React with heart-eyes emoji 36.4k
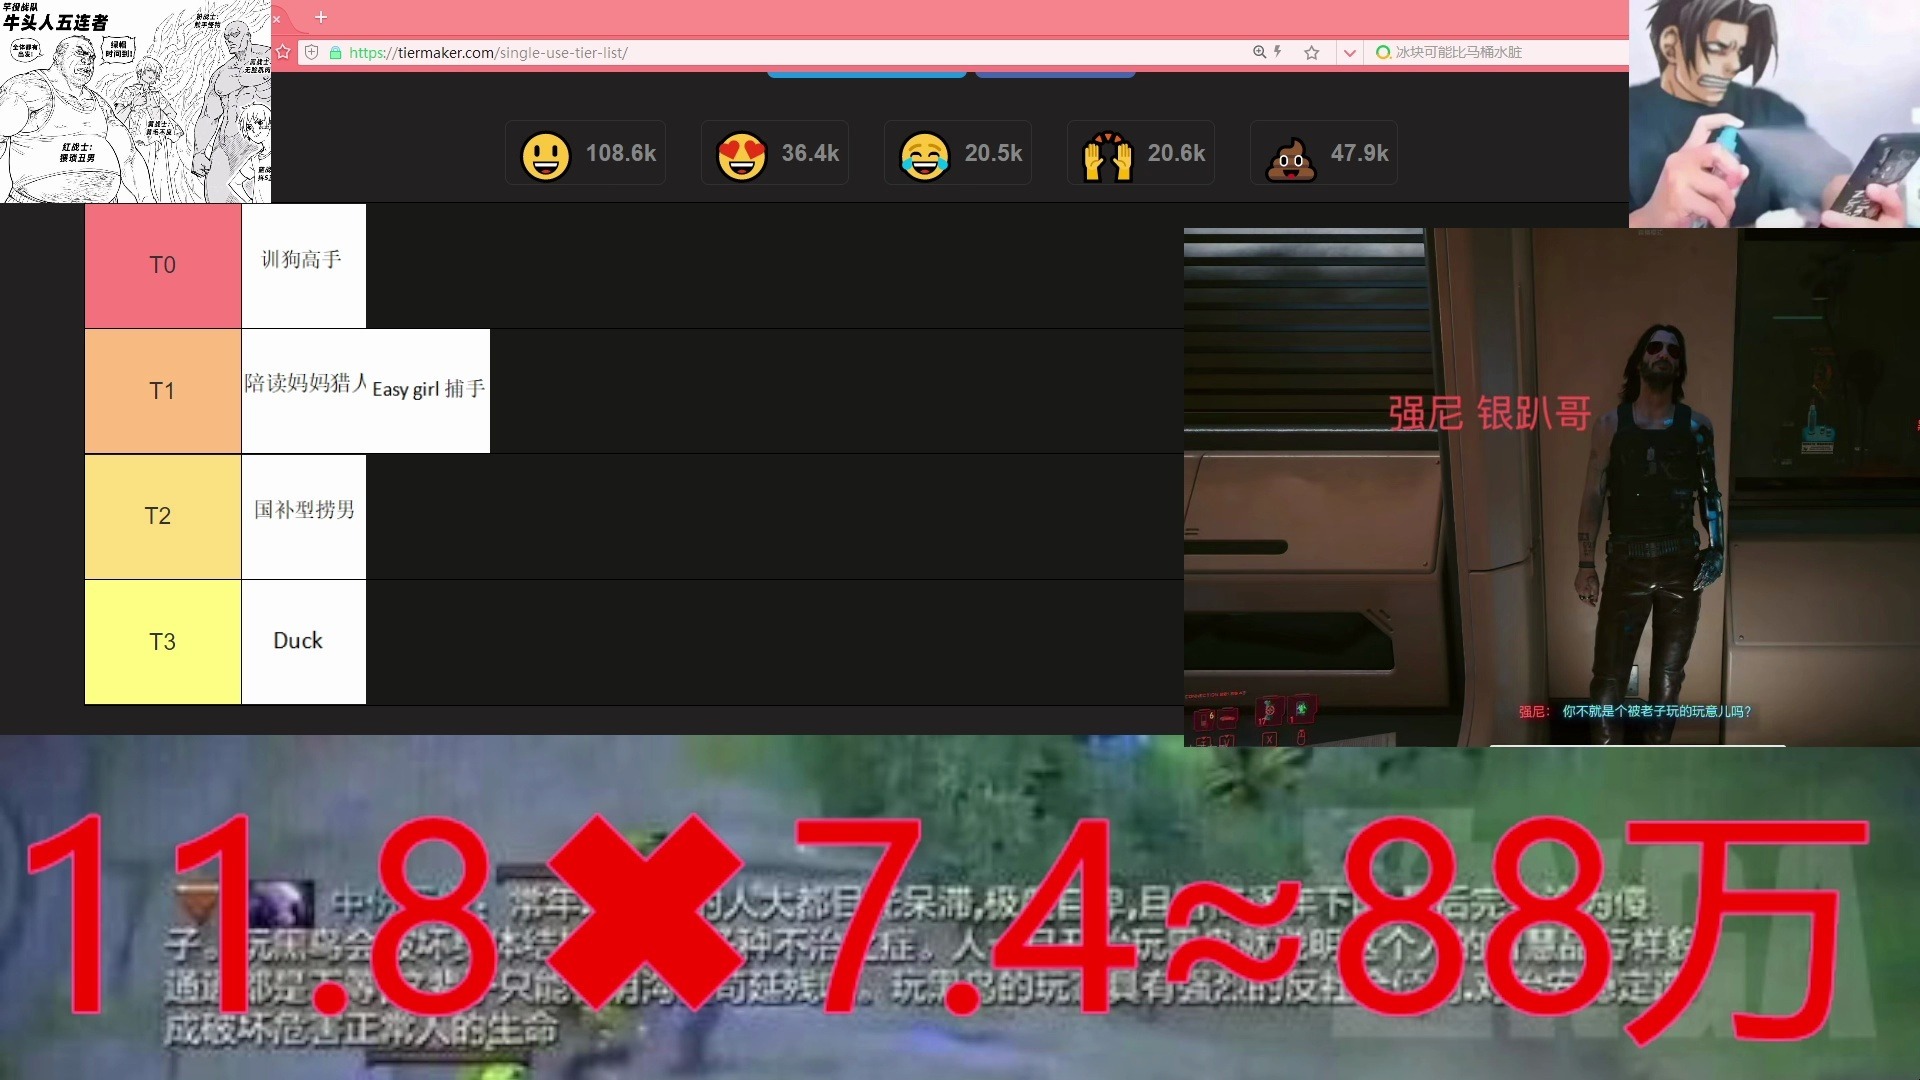The image size is (1920, 1080). tap(775, 153)
